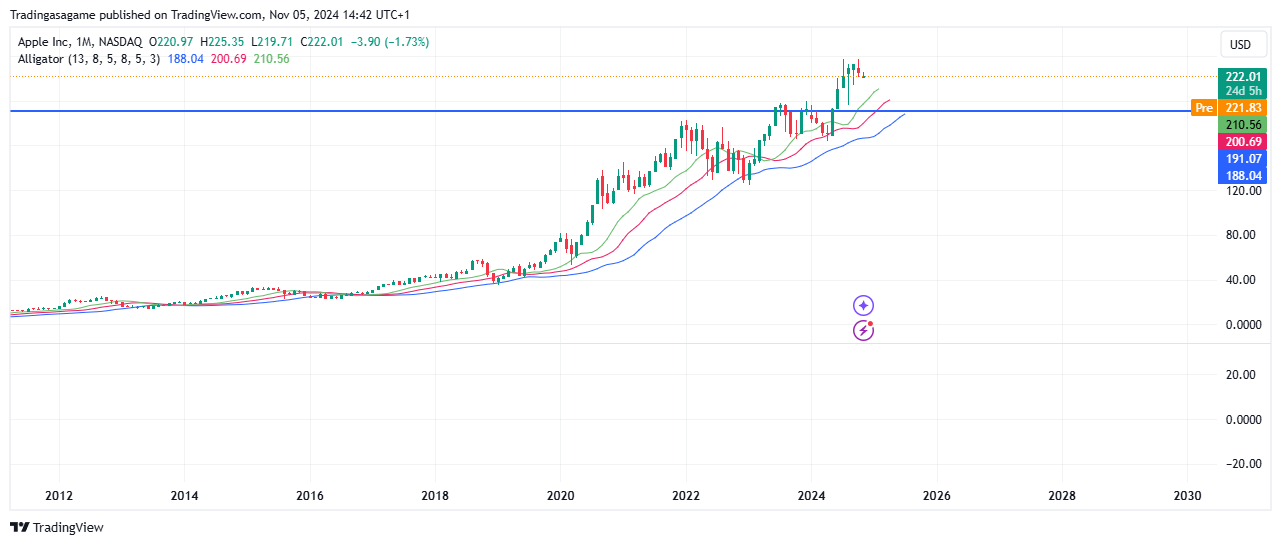Viewport: 1281px width, 545px height.
Task: Click the orange Pre market label
Action: pyautogui.click(x=1203, y=108)
